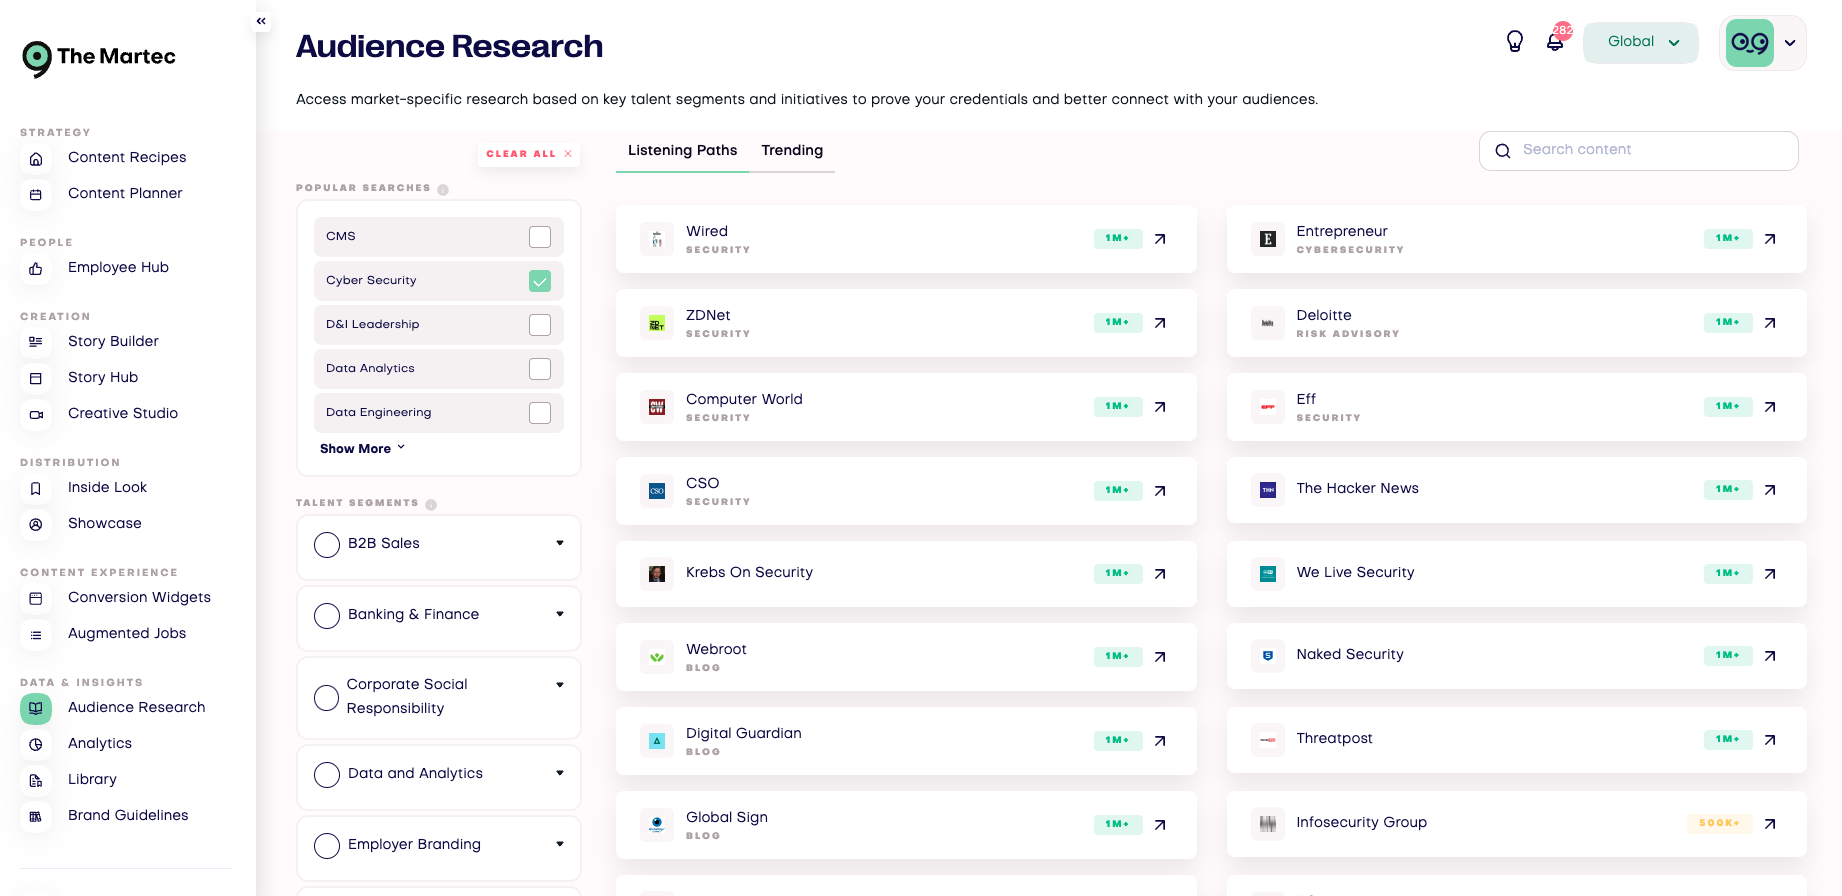Open Deloitte Risk Advisory card
The width and height of the screenshot is (1842, 896).
pos(1516,323)
